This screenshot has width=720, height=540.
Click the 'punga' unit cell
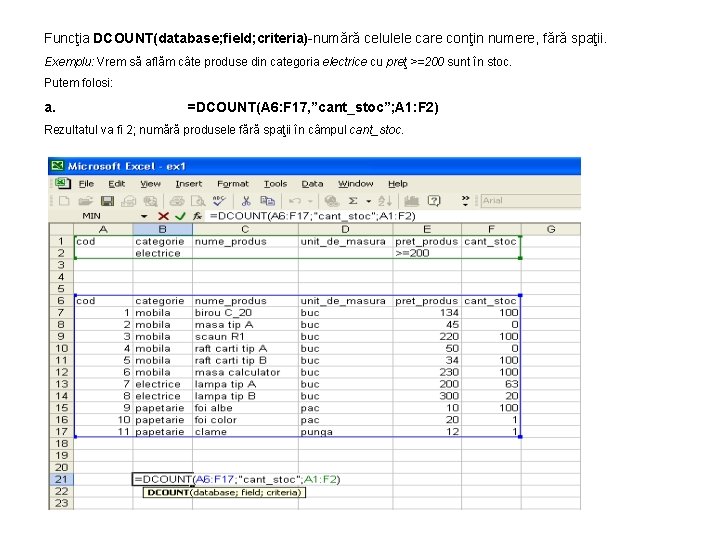(345, 432)
